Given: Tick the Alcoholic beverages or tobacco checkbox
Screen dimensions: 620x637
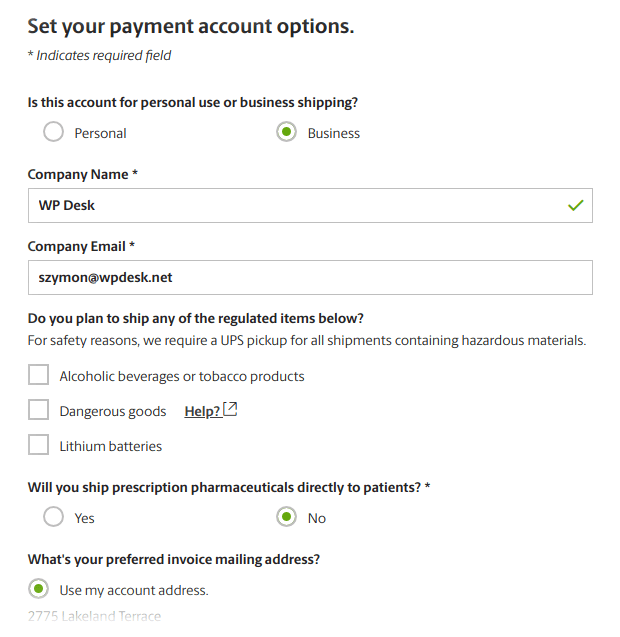Looking at the screenshot, I should [39, 375].
